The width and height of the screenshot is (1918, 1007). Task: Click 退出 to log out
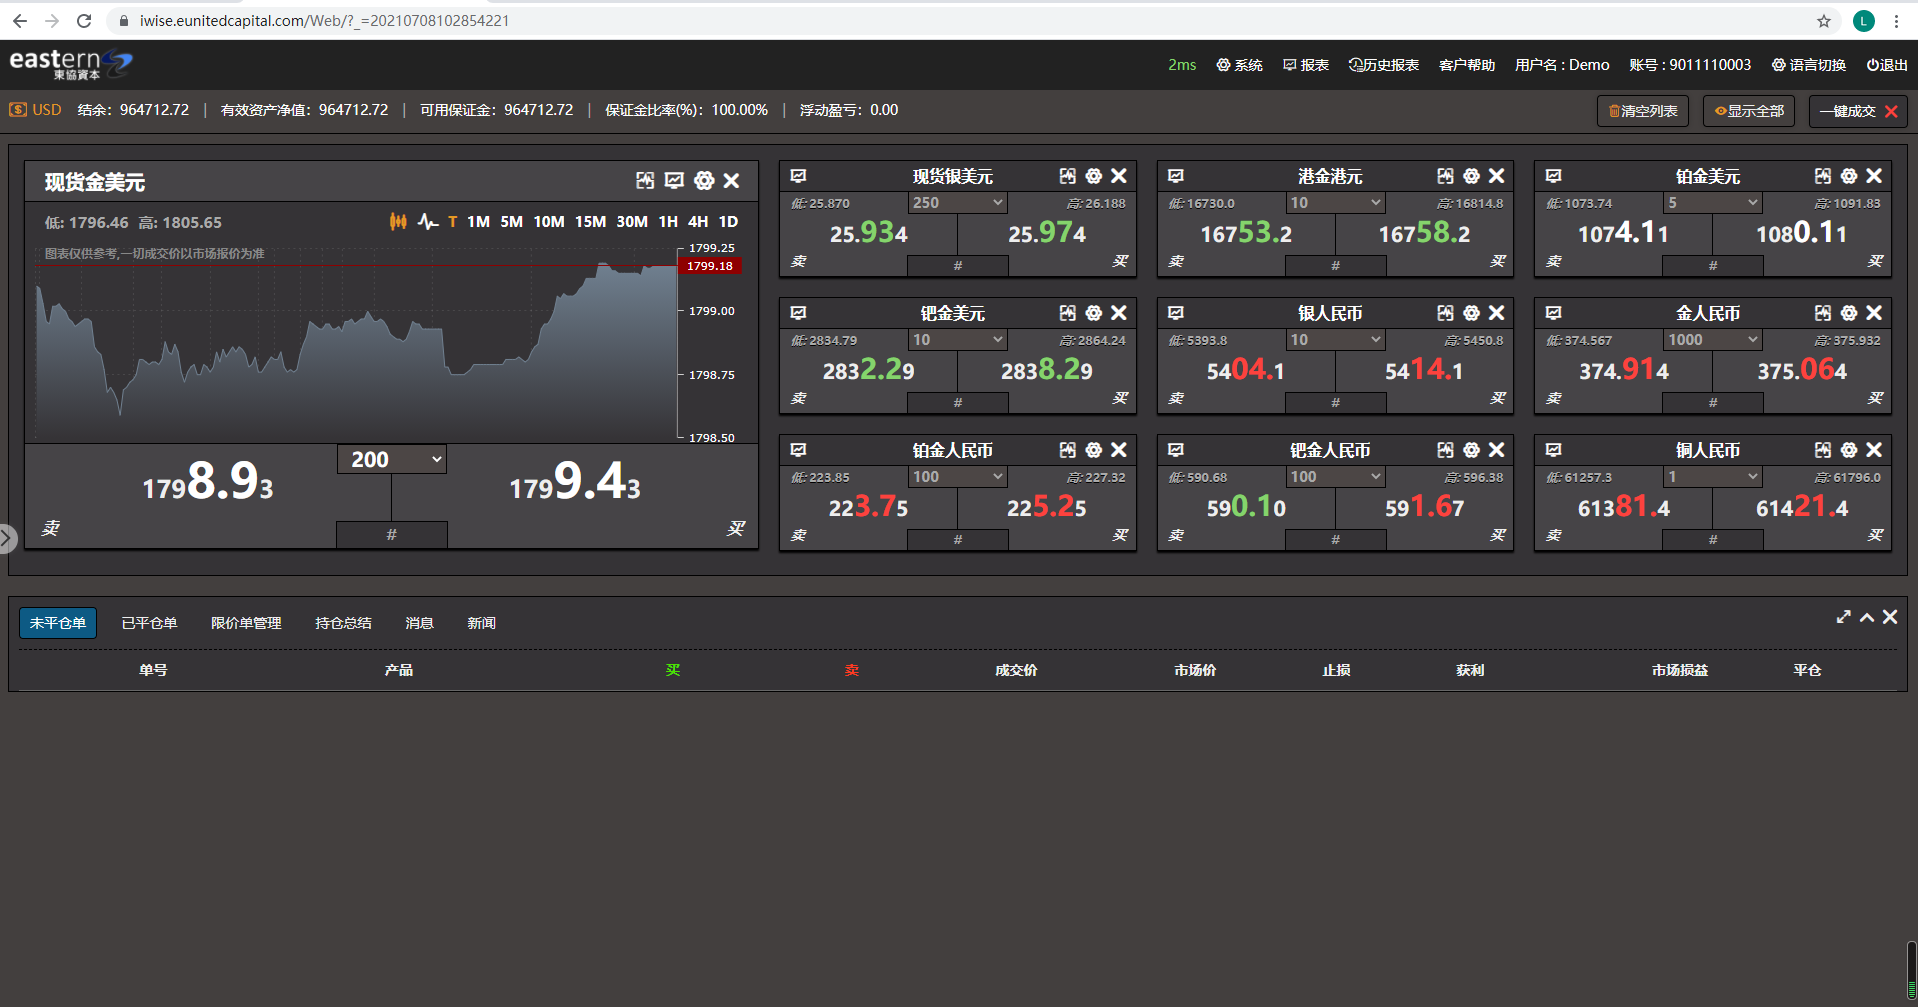1887,65
